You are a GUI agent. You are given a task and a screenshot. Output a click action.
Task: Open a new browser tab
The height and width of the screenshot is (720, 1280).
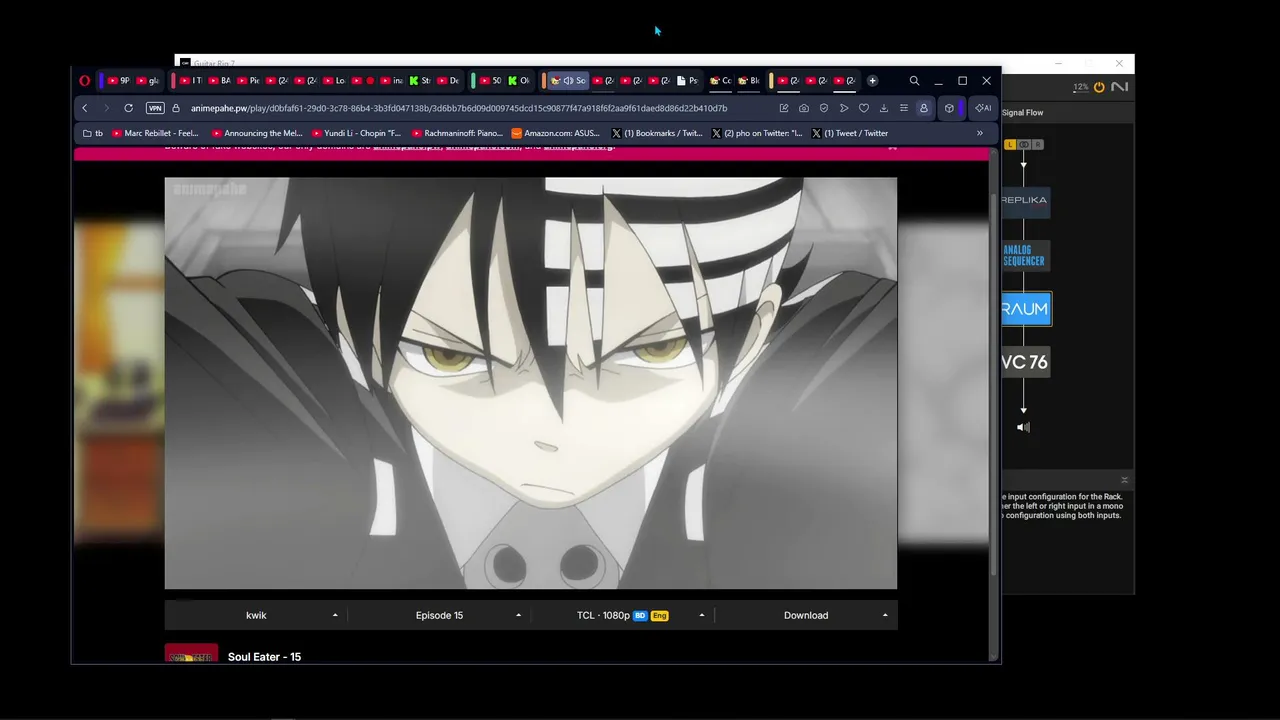(x=872, y=81)
